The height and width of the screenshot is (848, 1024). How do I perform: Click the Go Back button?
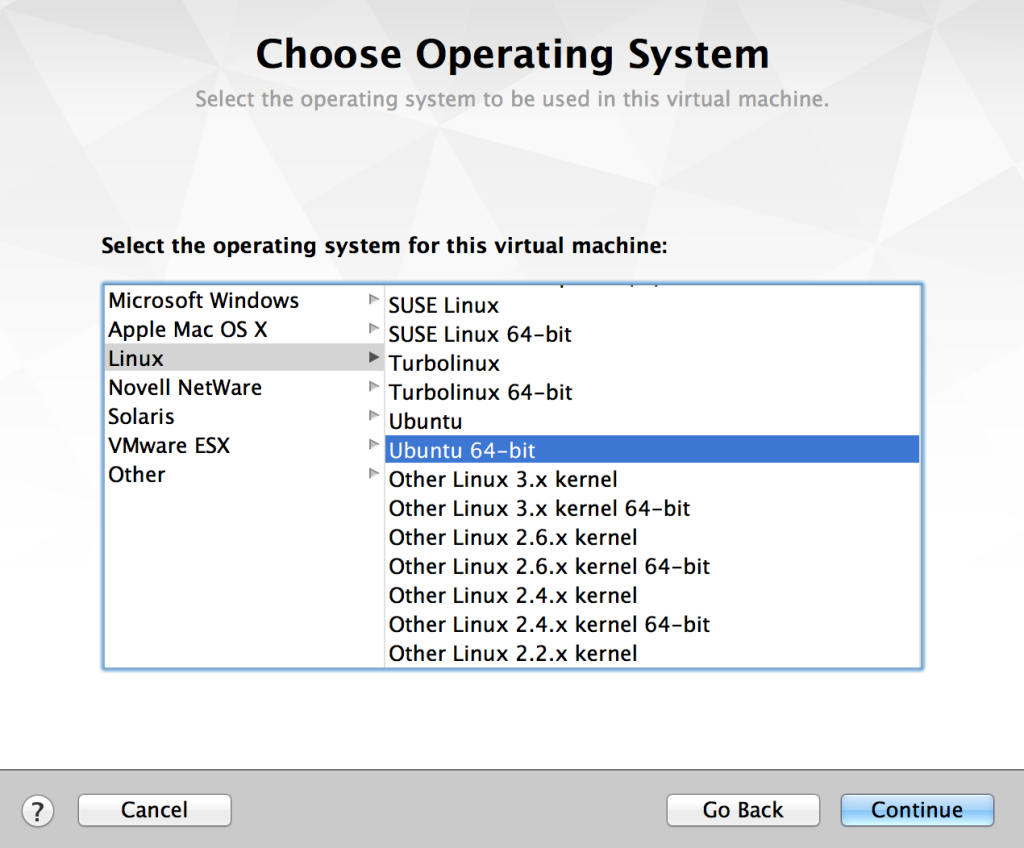pos(743,810)
